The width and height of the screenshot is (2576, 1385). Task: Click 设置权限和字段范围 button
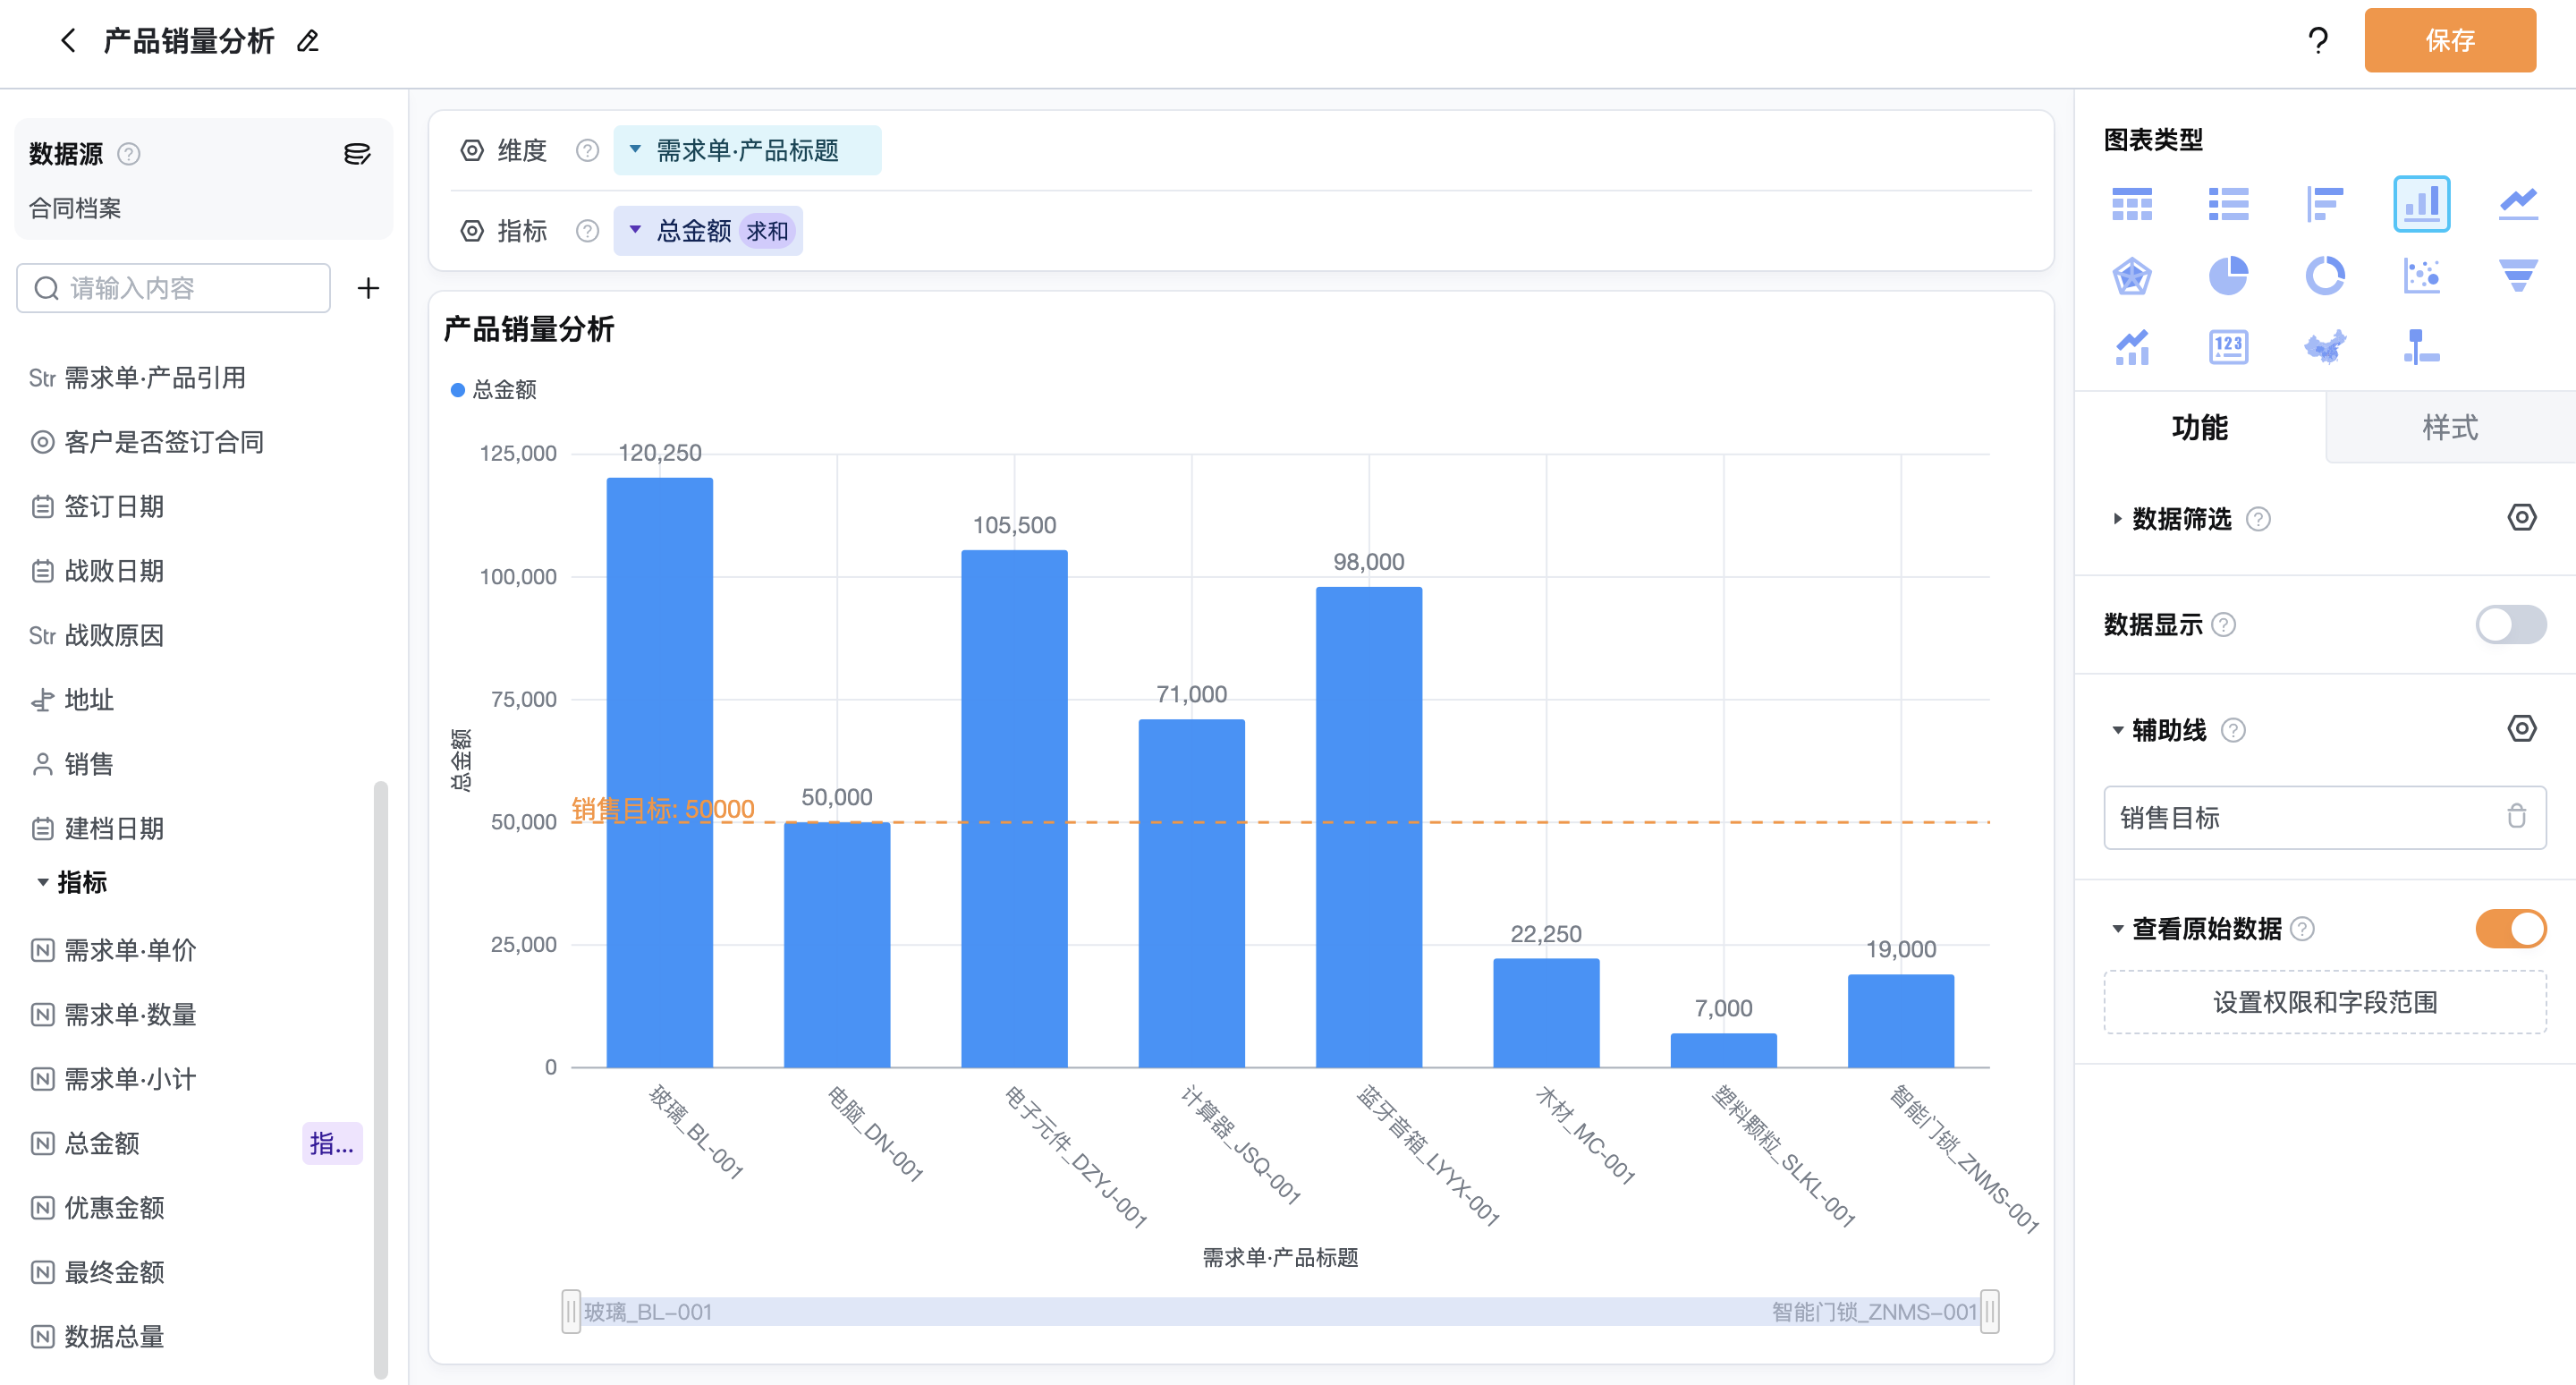click(x=2324, y=1002)
